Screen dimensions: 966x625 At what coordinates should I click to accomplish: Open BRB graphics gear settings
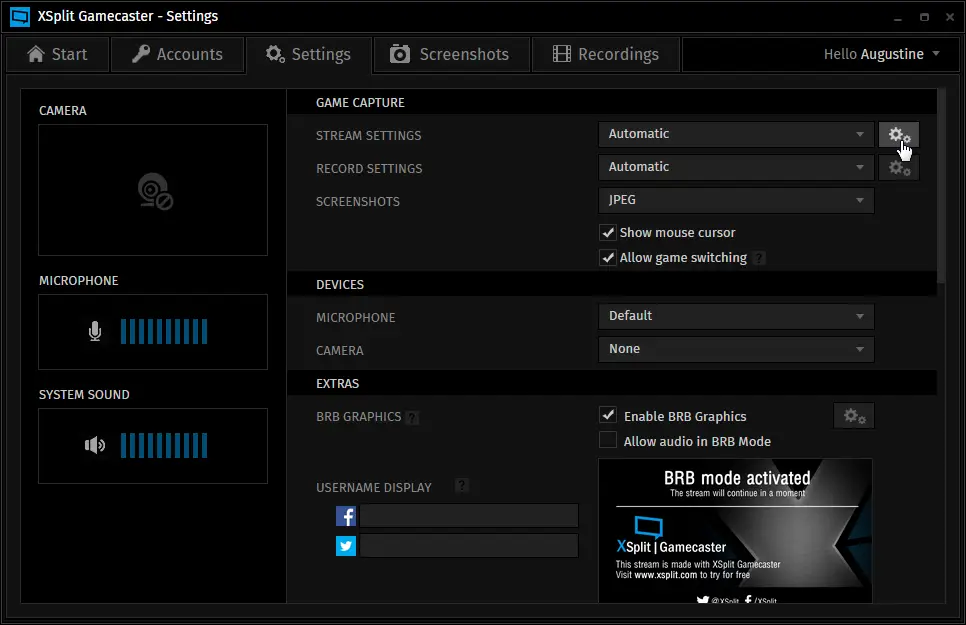coord(853,416)
